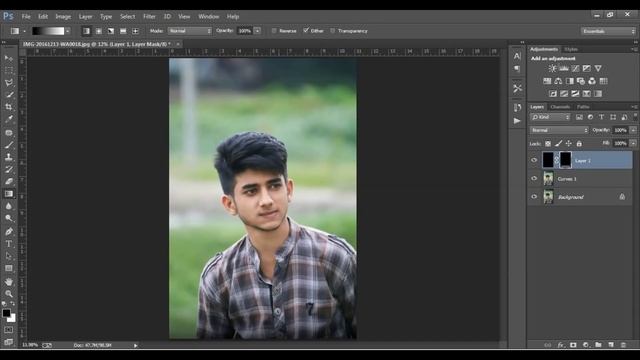Open the layer Opacity dropdown arrow
The width and height of the screenshot is (640, 360).
[x=633, y=130]
